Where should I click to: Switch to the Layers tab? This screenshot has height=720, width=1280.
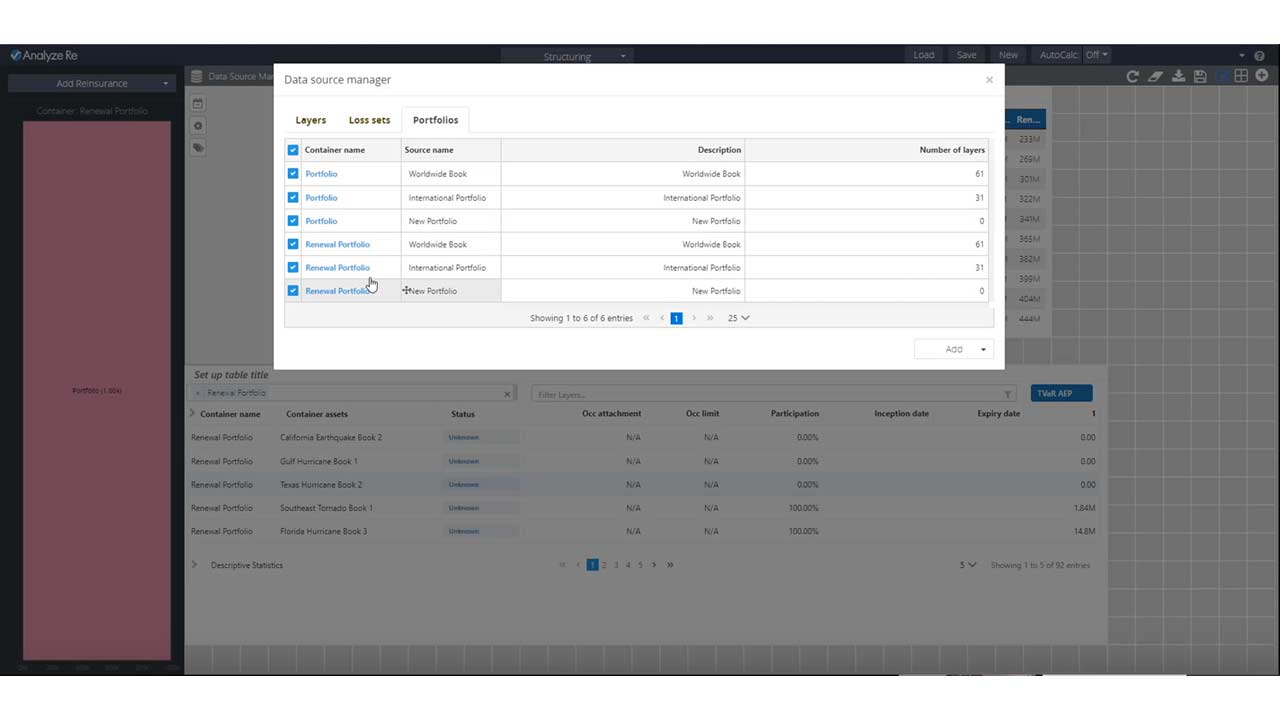[x=310, y=120]
